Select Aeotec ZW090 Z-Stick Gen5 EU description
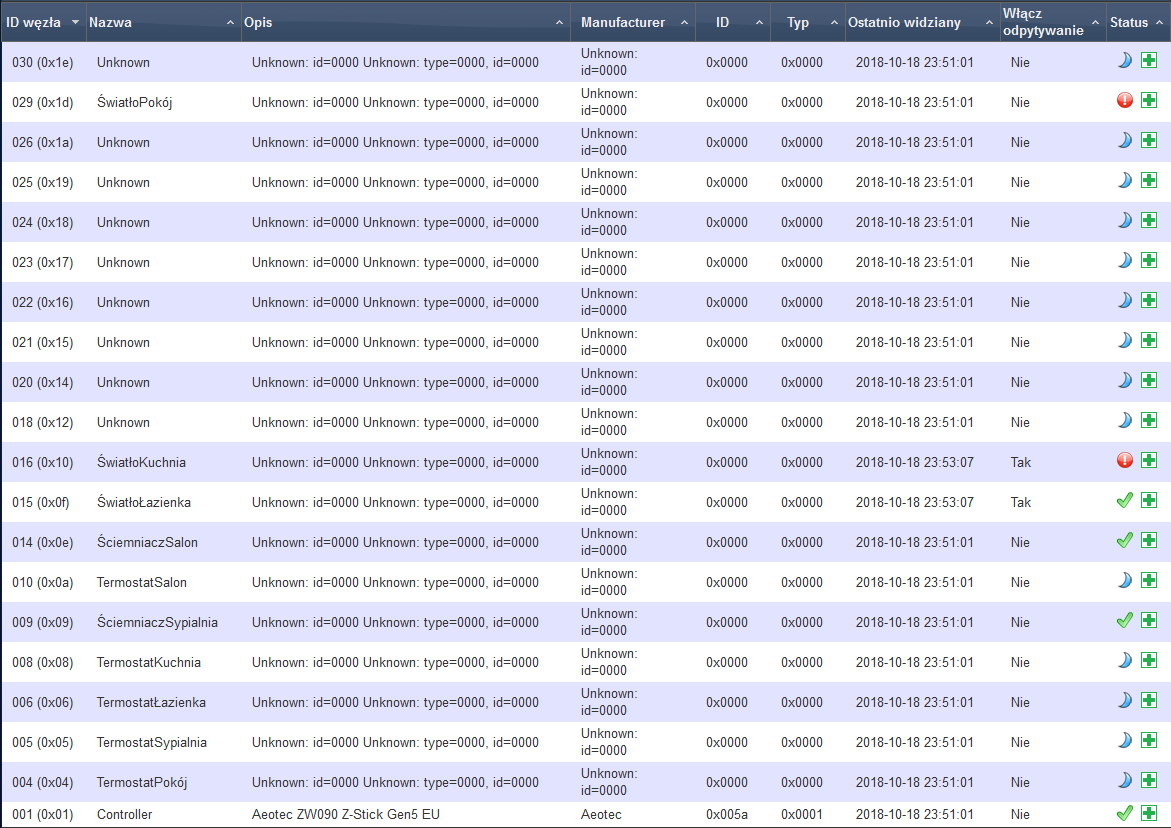1171x828 pixels. [346, 815]
